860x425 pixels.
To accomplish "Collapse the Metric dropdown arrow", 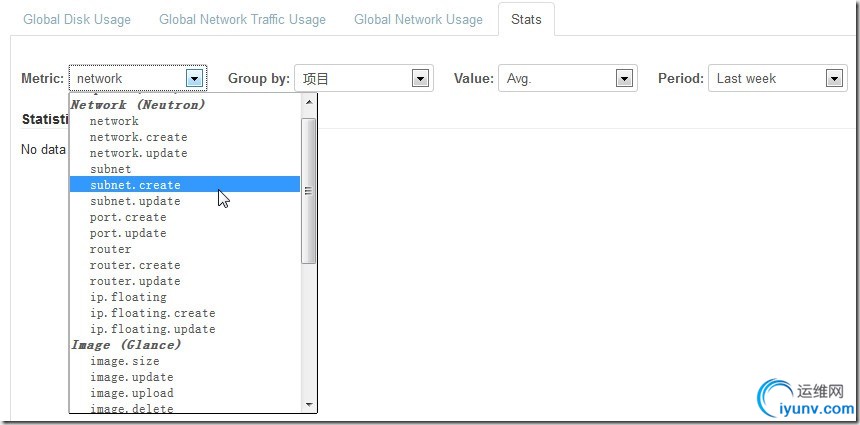I will pyautogui.click(x=195, y=78).
